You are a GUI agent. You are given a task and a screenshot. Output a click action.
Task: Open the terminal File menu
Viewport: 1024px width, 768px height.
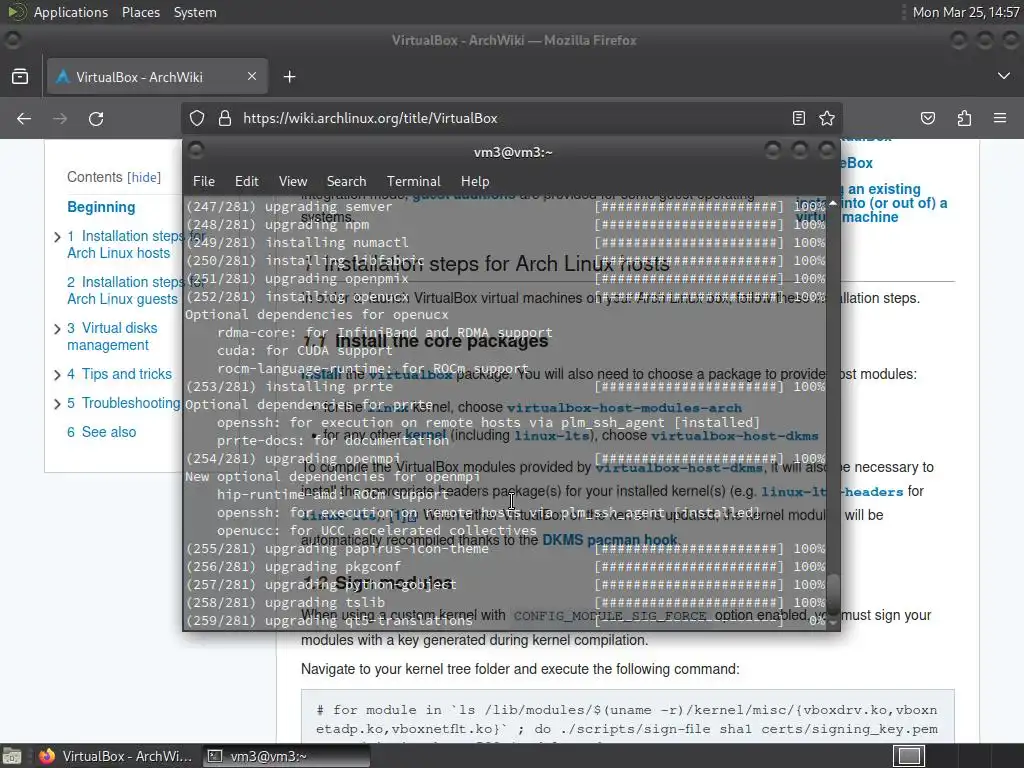click(204, 182)
